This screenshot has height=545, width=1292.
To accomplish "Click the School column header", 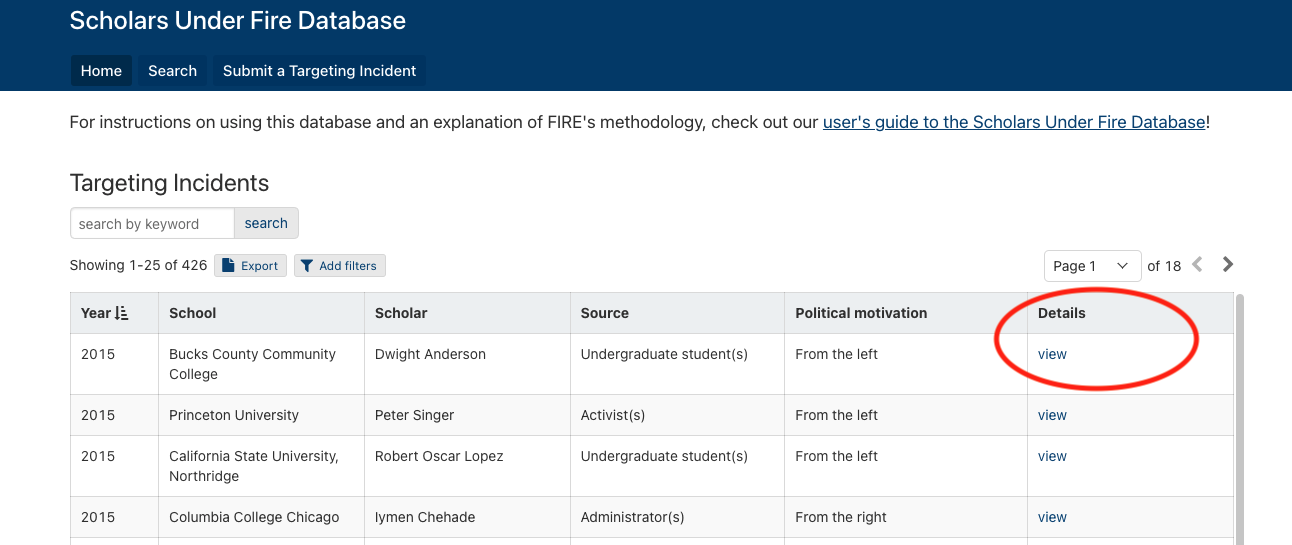I will pos(193,313).
